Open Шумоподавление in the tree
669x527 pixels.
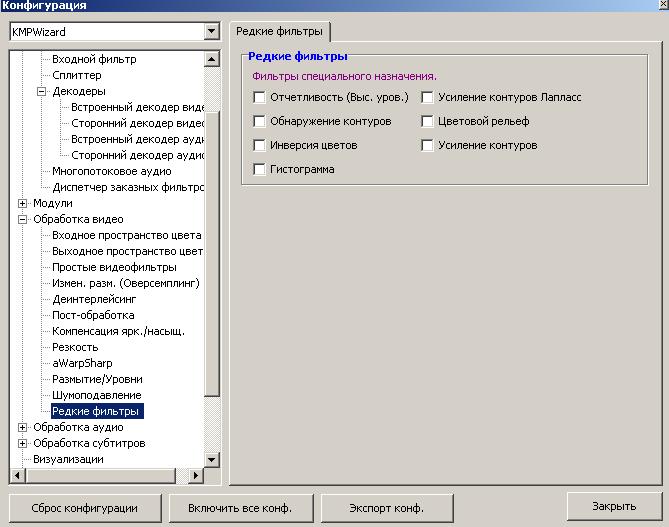[96, 395]
